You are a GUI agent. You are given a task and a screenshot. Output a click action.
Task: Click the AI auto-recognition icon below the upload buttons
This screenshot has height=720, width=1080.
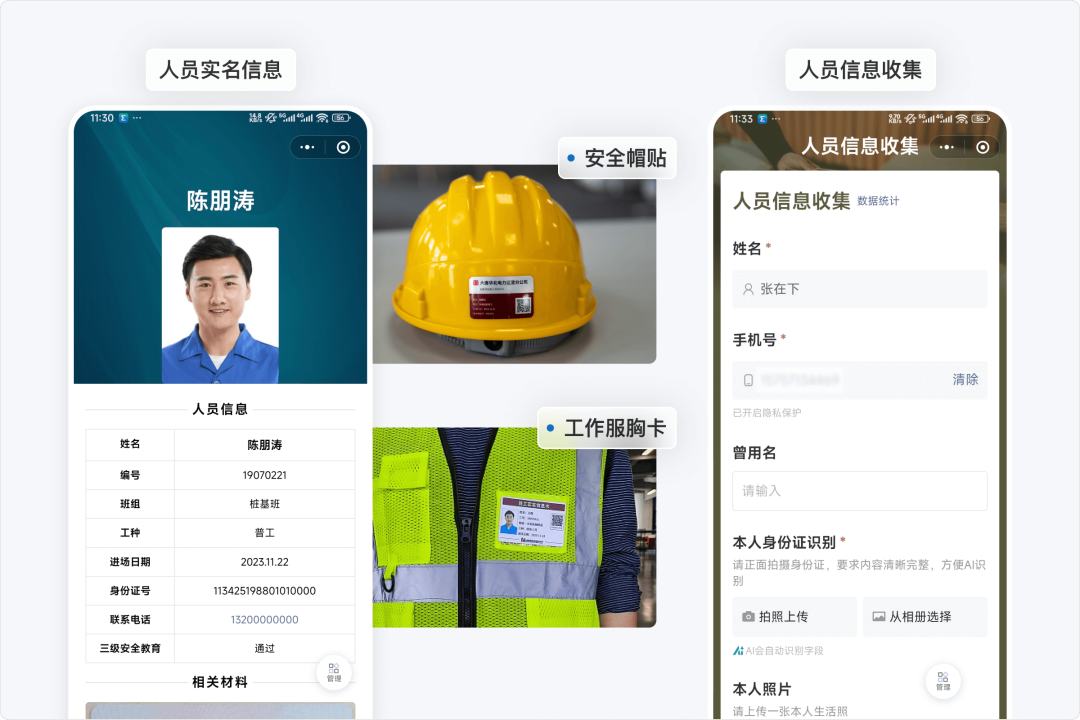click(x=740, y=650)
